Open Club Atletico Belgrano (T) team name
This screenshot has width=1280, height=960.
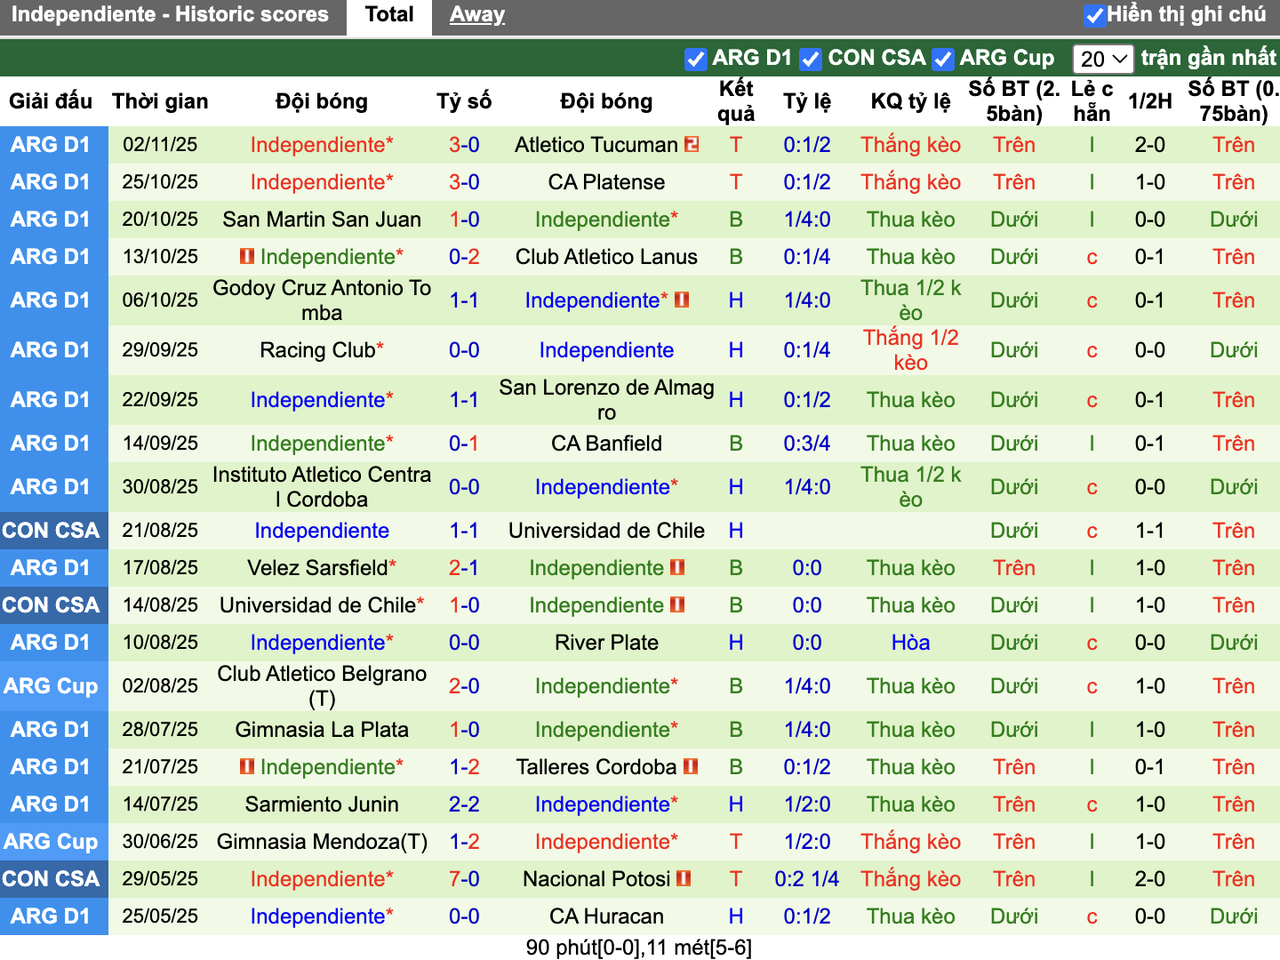click(322, 686)
